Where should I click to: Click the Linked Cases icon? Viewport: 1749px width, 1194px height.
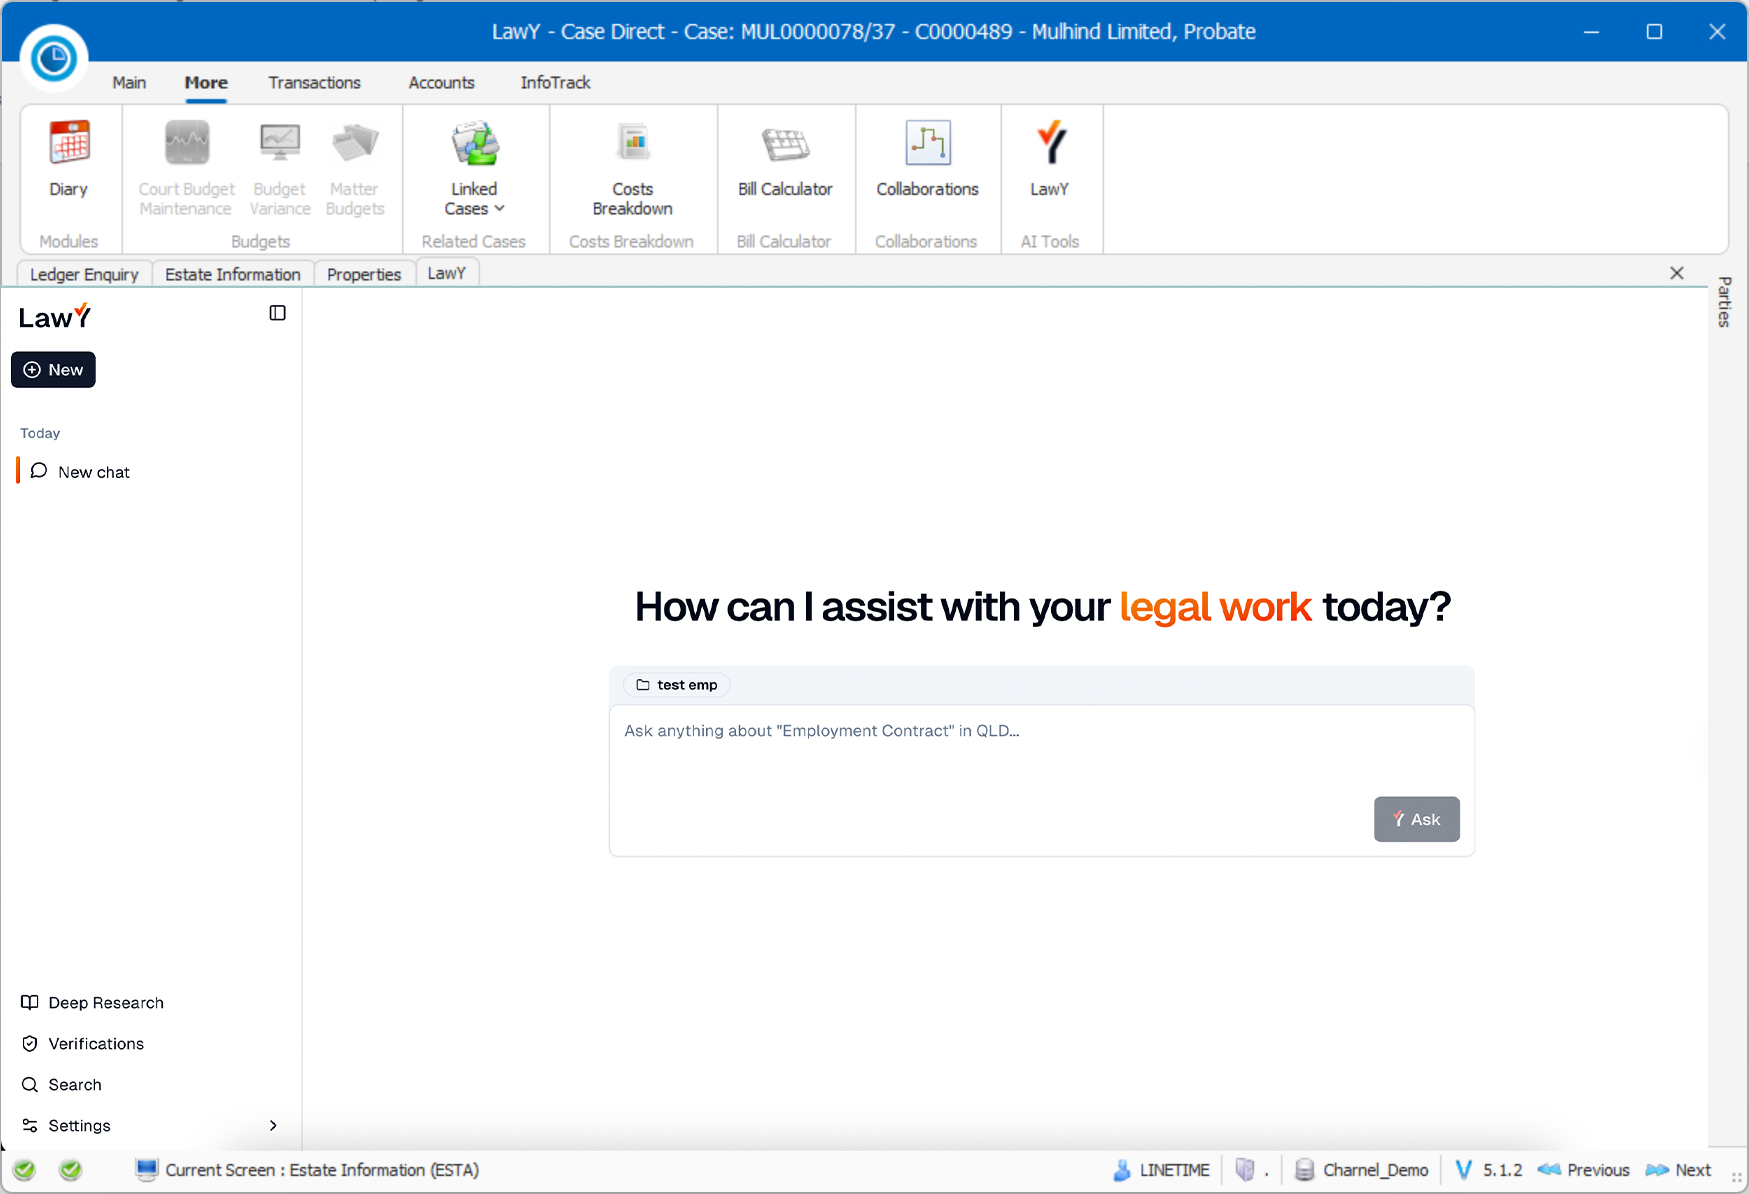point(474,144)
